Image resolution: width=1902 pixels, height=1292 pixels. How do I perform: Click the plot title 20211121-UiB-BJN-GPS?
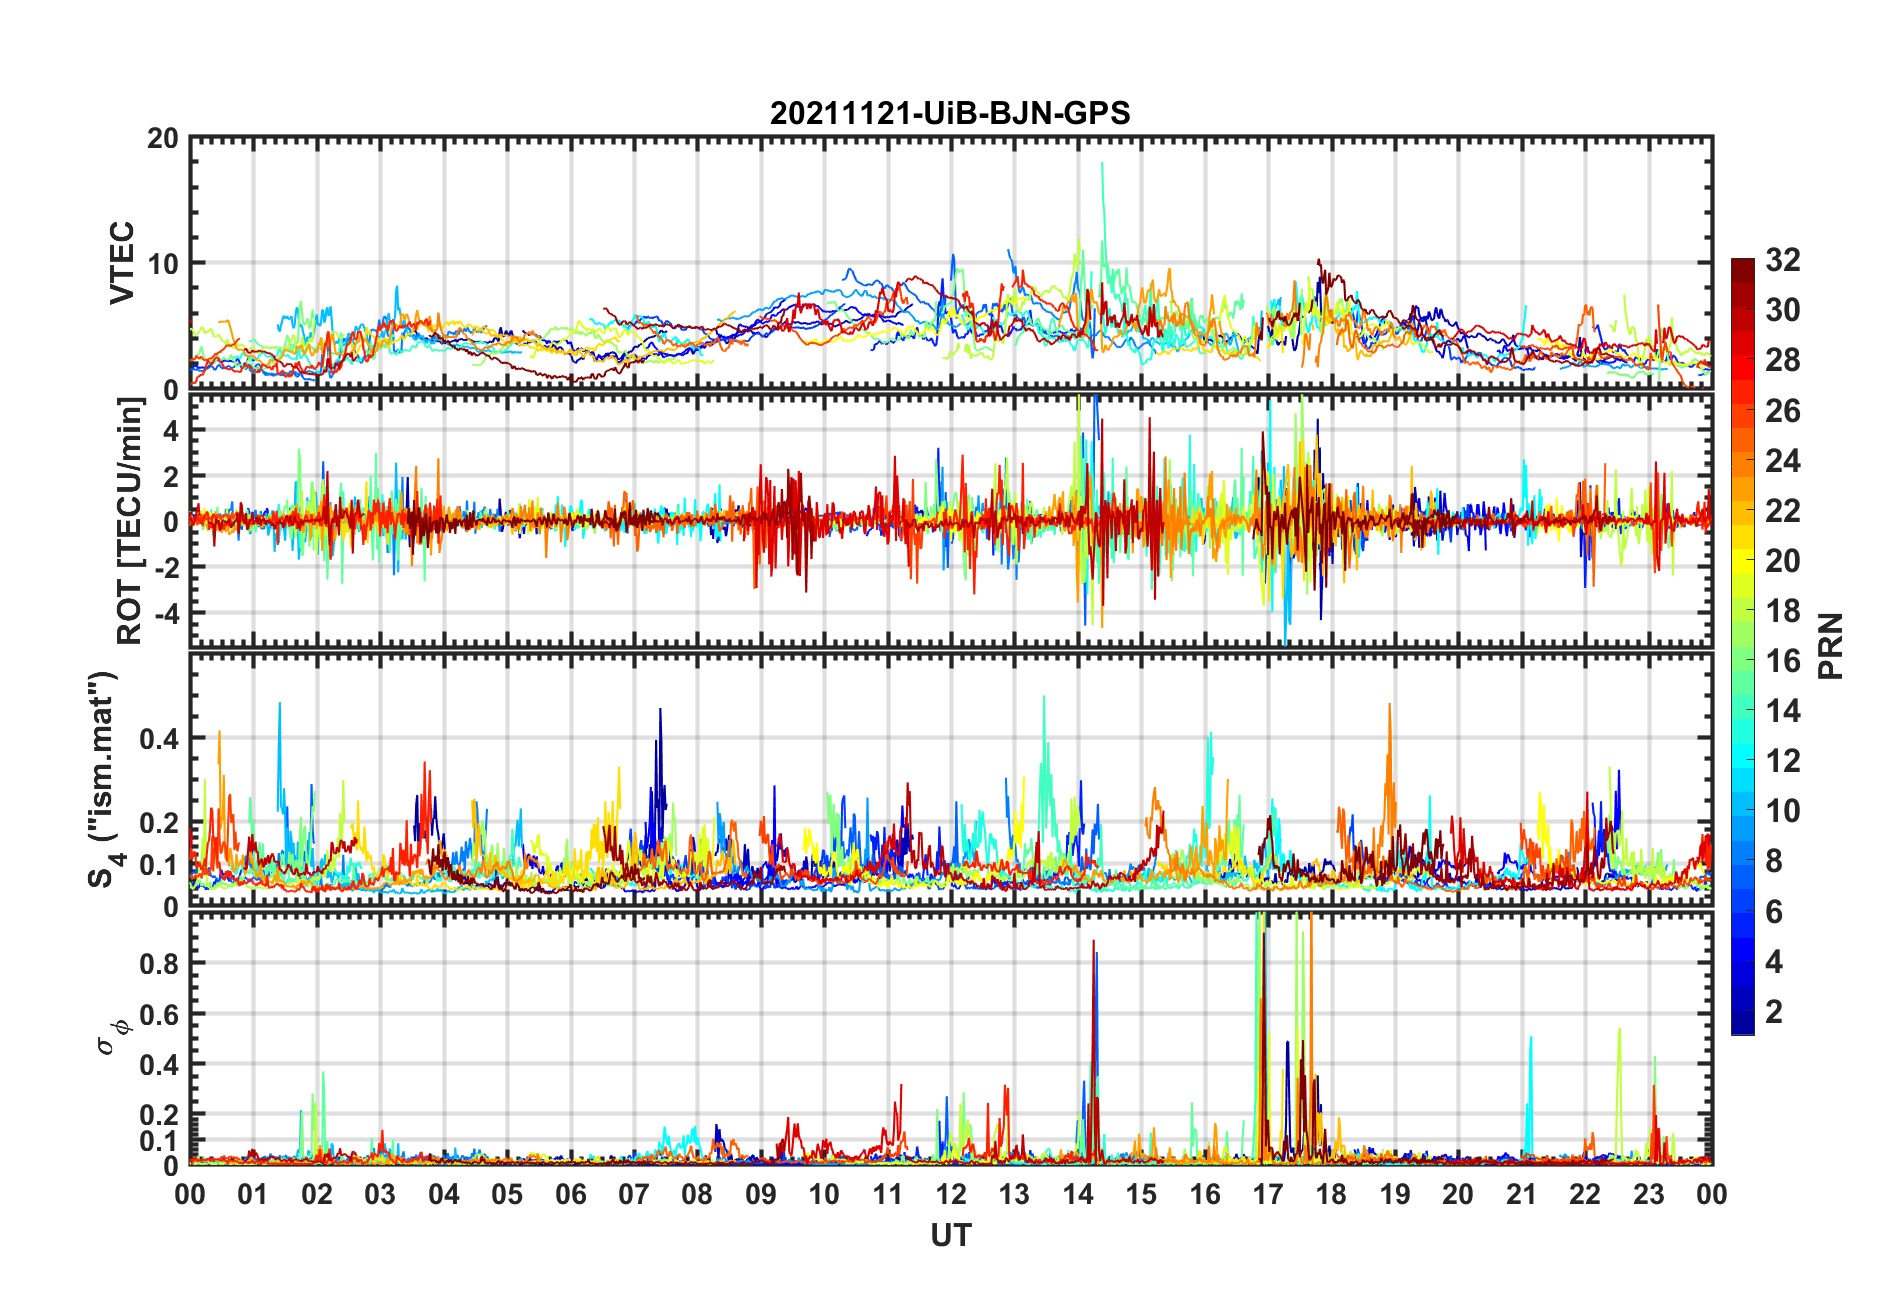pyautogui.click(x=950, y=113)
